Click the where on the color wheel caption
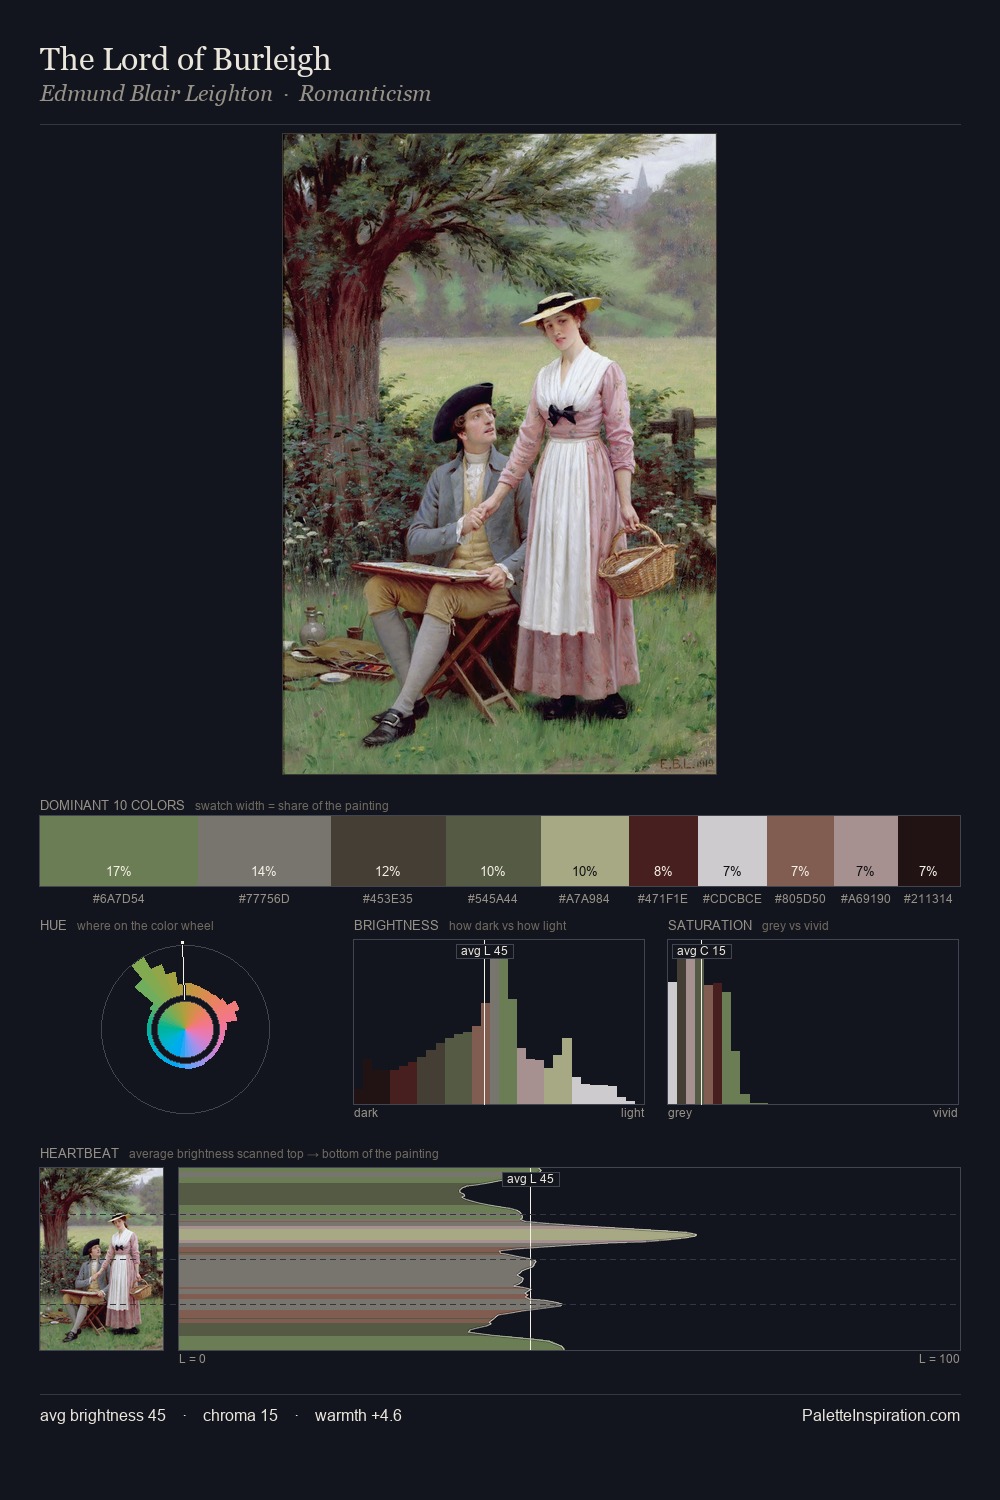 point(145,926)
